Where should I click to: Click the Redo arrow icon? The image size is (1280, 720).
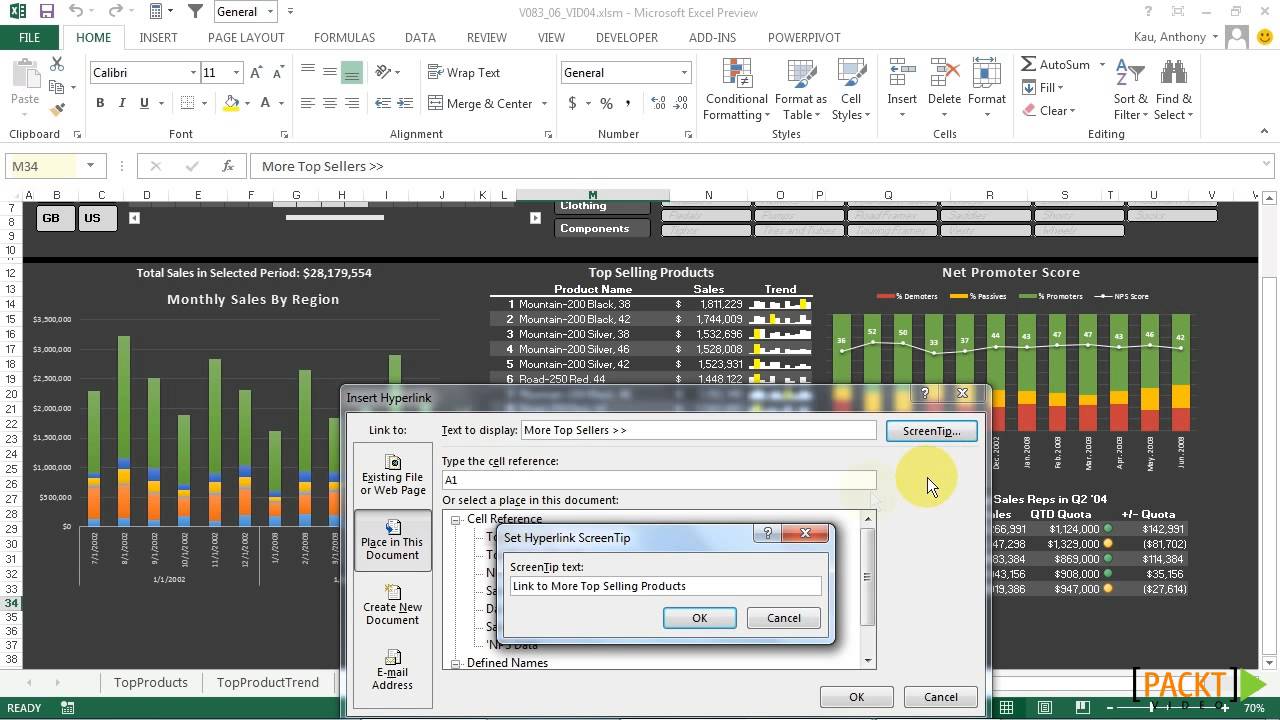tap(116, 12)
